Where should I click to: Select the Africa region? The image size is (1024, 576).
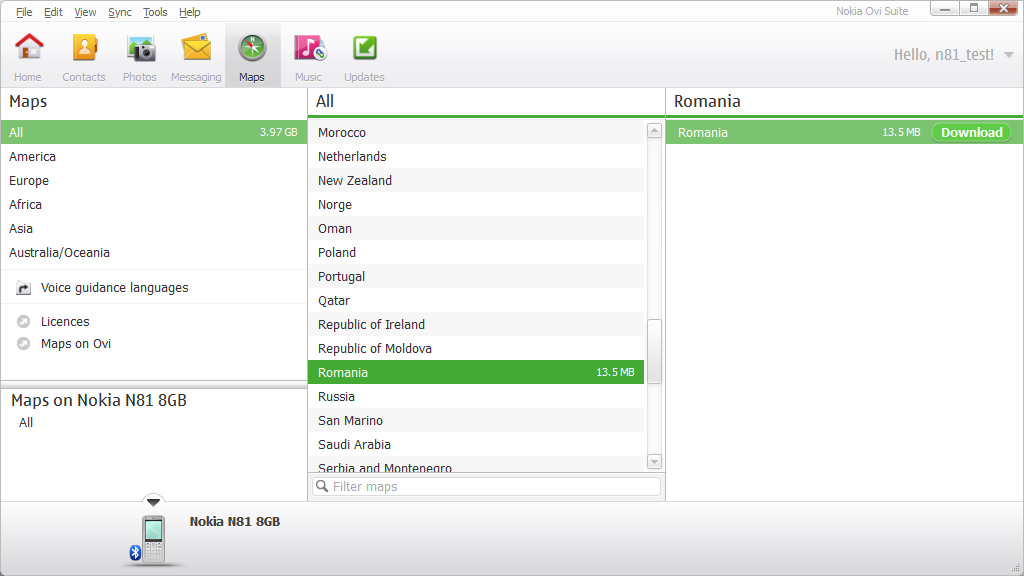(x=154, y=205)
